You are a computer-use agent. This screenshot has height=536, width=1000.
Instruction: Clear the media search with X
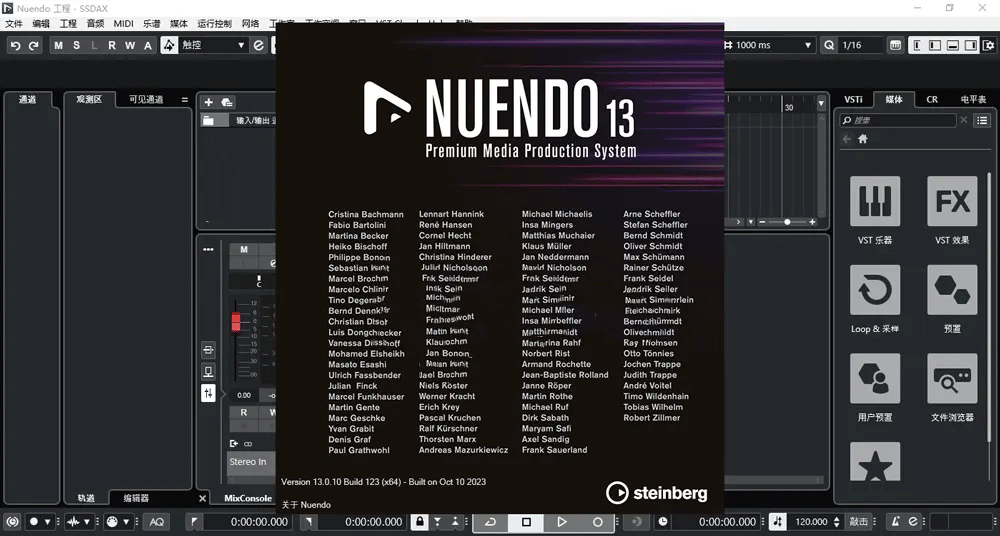click(964, 120)
